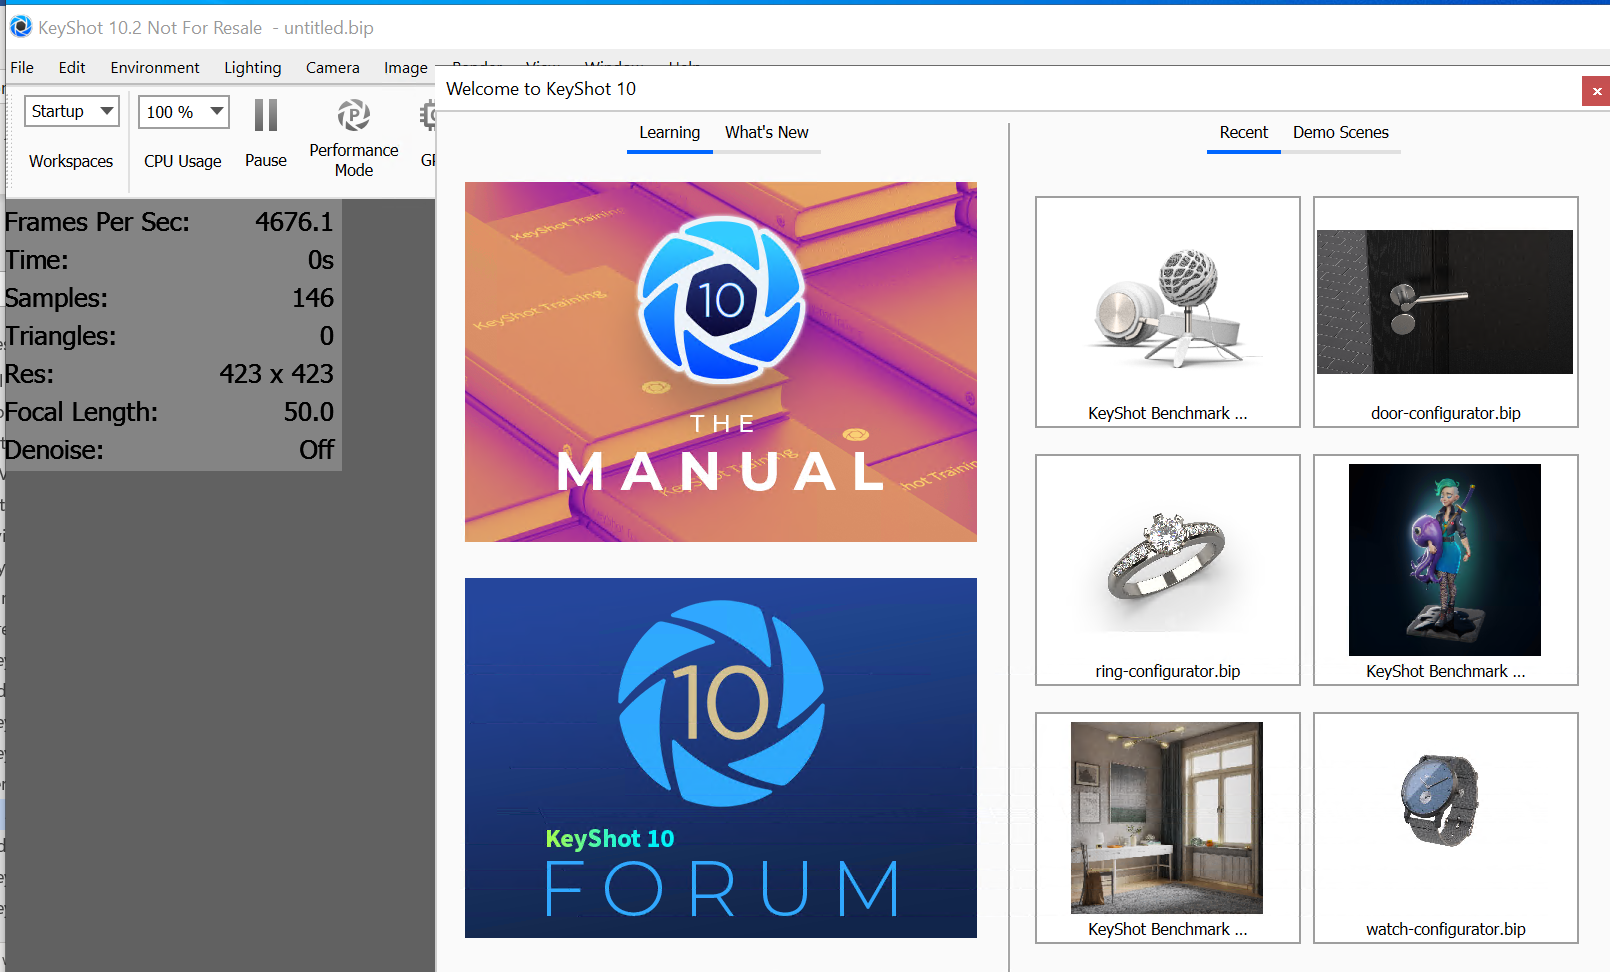Open the Environment menu
This screenshot has height=972, width=1610.
coord(155,67)
